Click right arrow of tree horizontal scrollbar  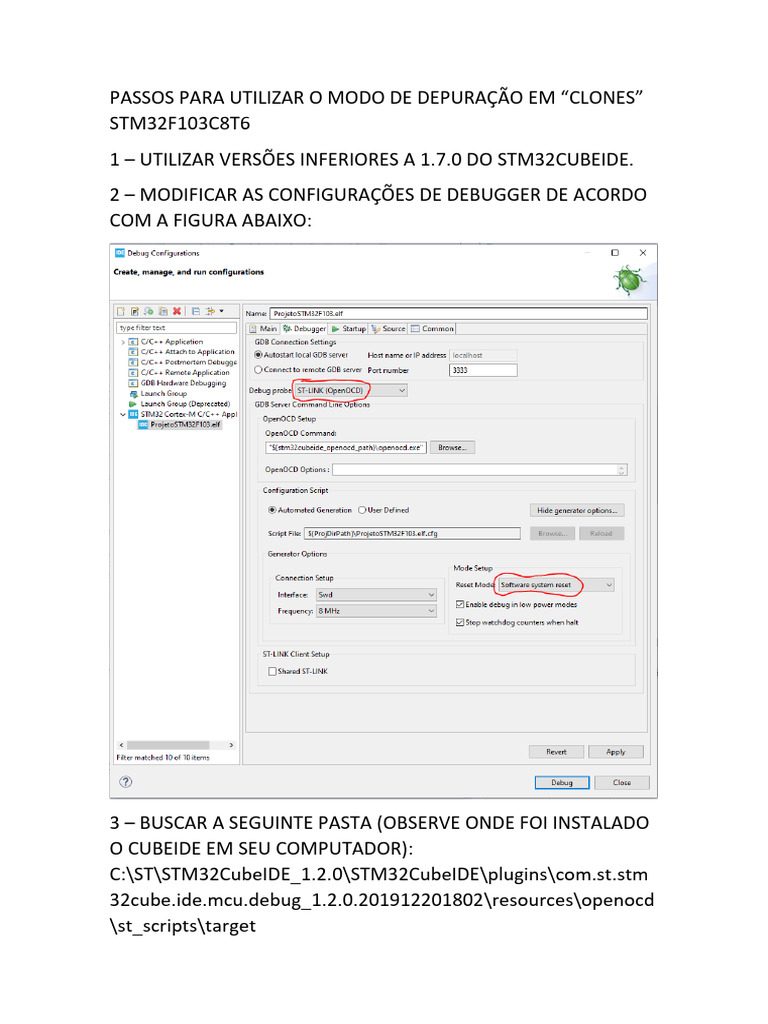231,745
